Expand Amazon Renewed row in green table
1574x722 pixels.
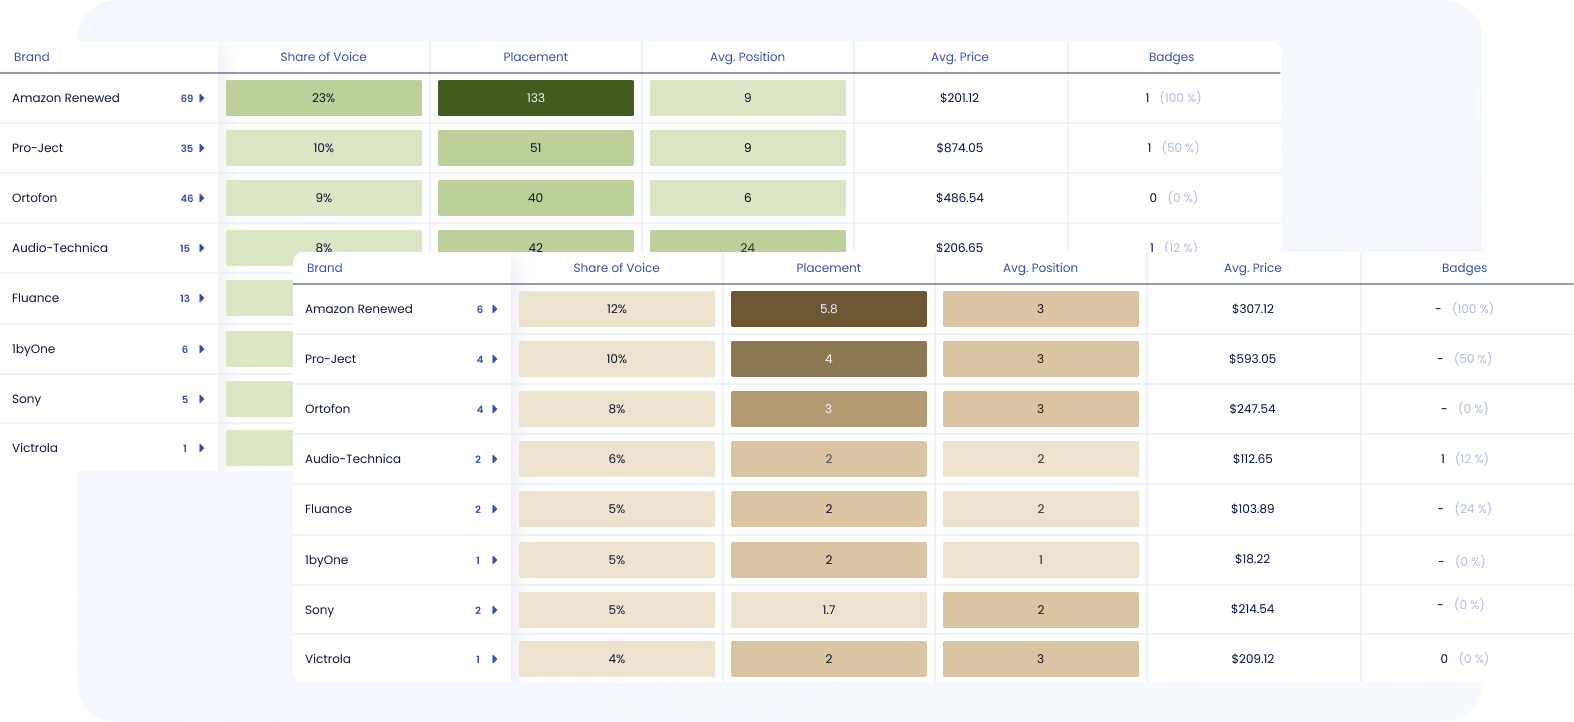(202, 98)
